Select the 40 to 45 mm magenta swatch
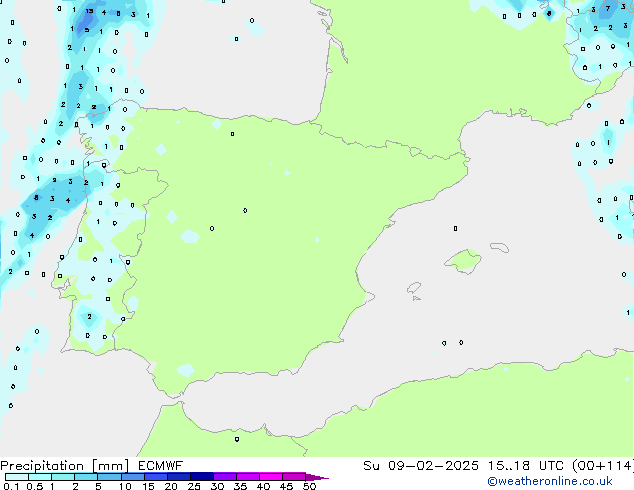 tap(271, 477)
